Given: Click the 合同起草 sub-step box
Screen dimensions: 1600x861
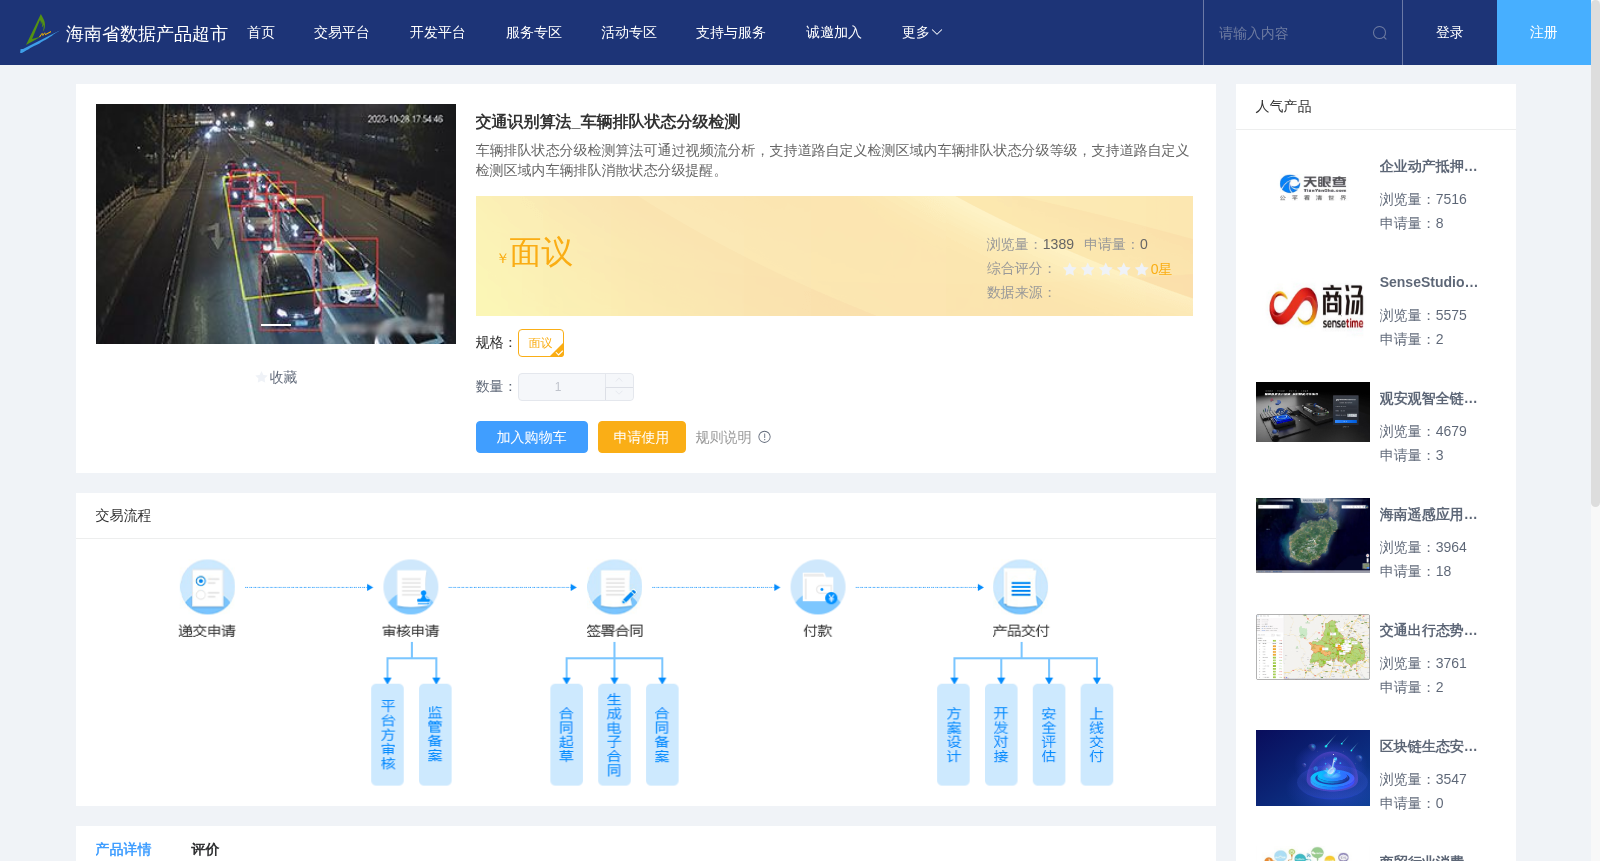Looking at the screenshot, I should point(566,734).
